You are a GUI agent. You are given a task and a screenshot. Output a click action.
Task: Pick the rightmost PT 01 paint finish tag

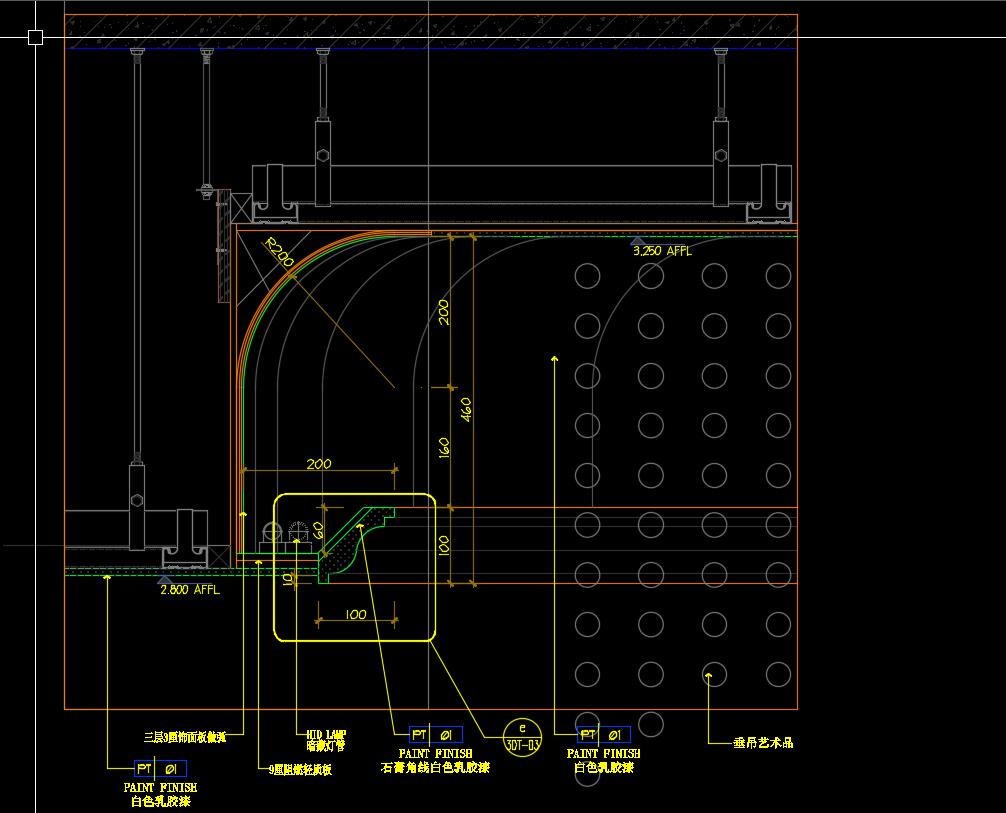coord(604,735)
